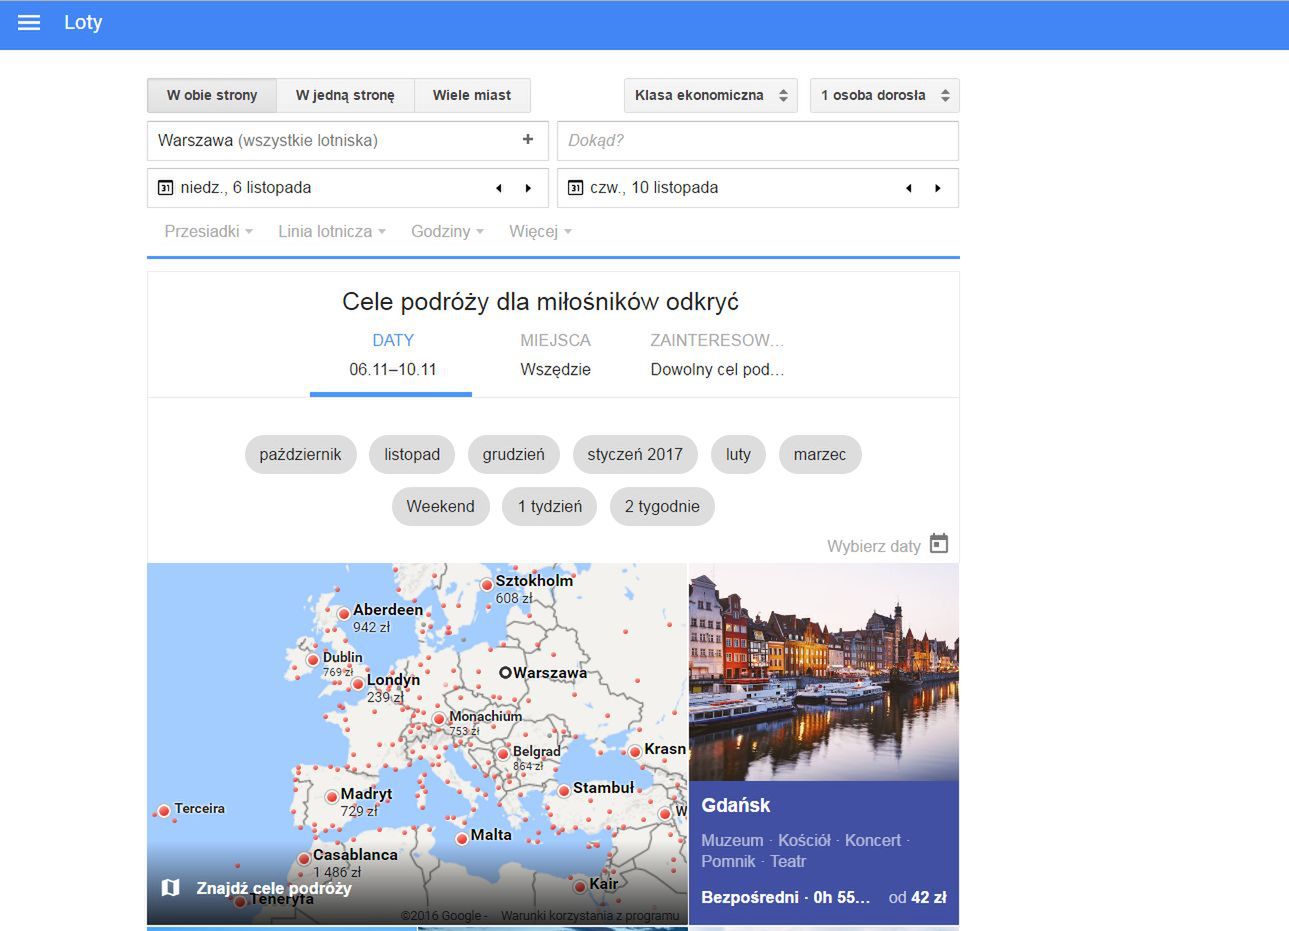Image resolution: width=1289 pixels, height=931 pixels.
Task: Advance return date to next day
Action: 937,188
